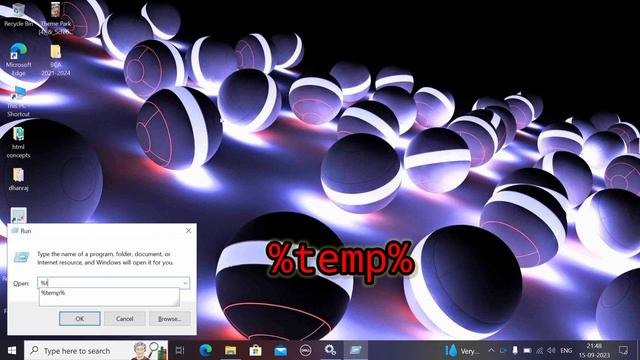Open the clock and date flyout

[594, 351]
